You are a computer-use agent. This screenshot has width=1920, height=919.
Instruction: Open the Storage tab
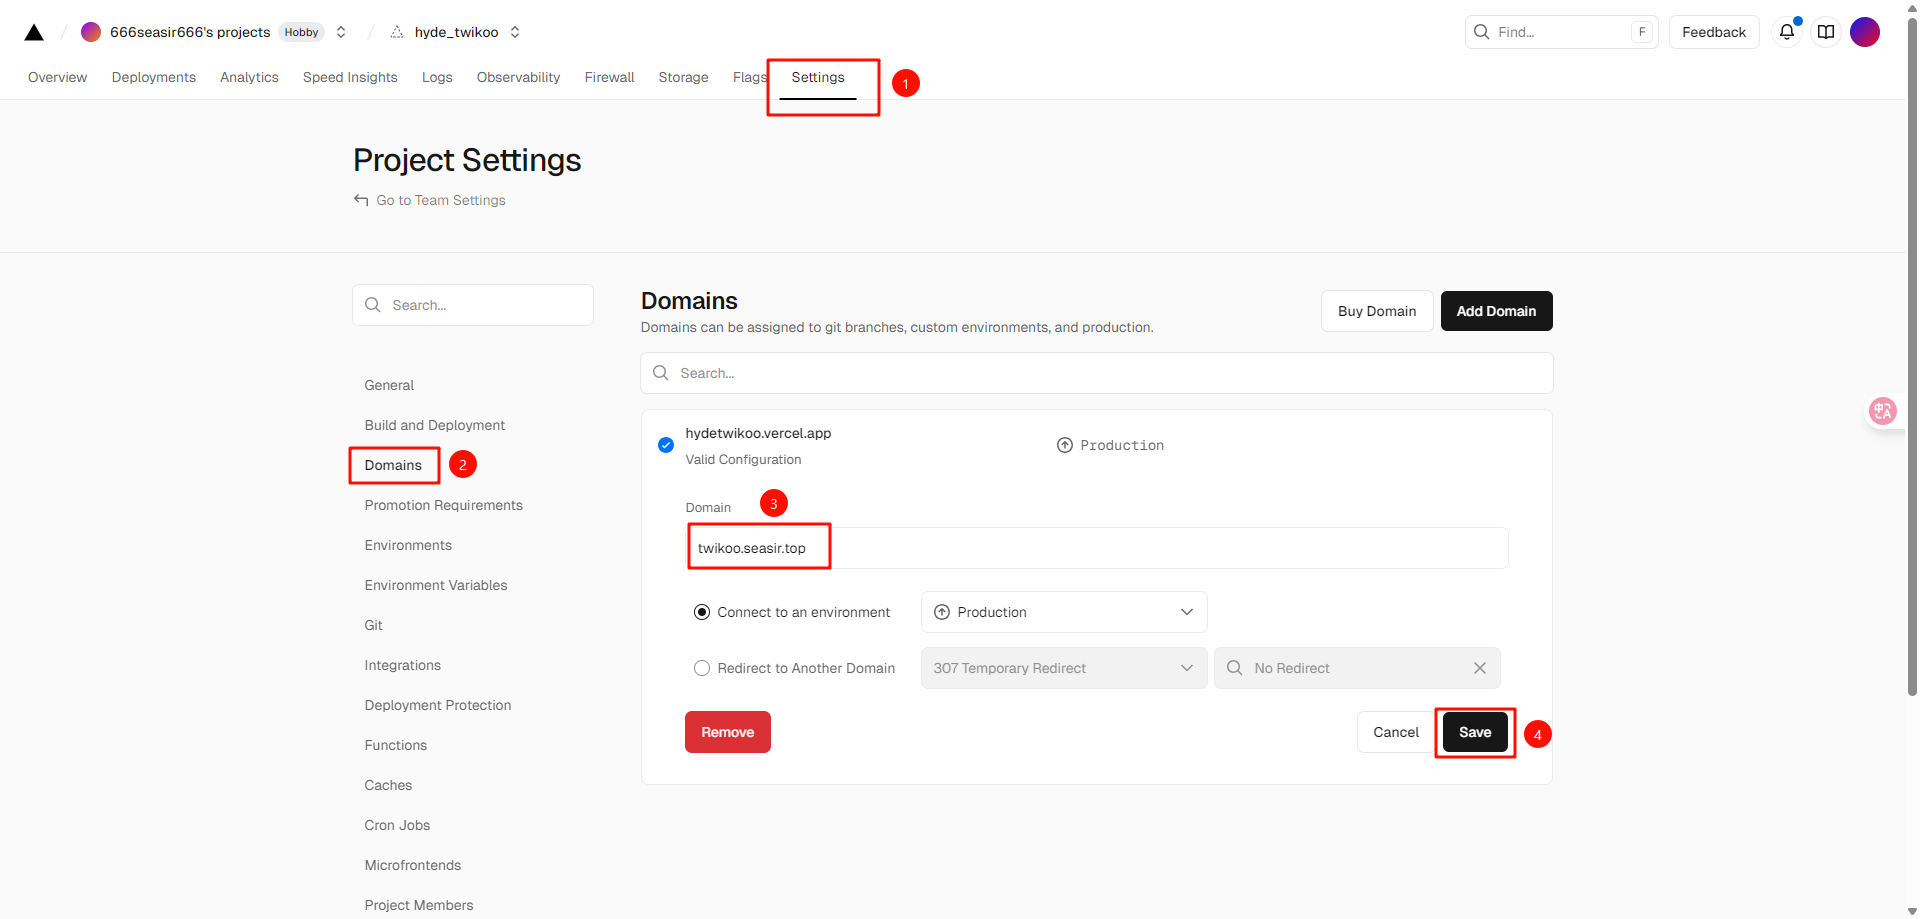click(x=683, y=77)
